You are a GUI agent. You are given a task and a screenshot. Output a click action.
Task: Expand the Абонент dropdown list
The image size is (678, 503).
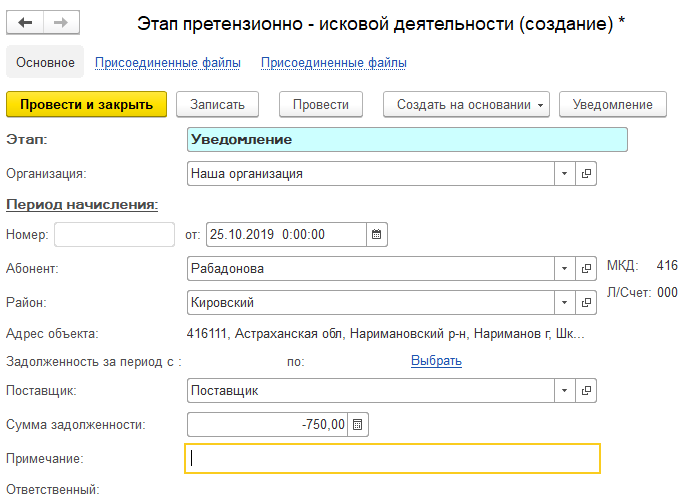(565, 269)
